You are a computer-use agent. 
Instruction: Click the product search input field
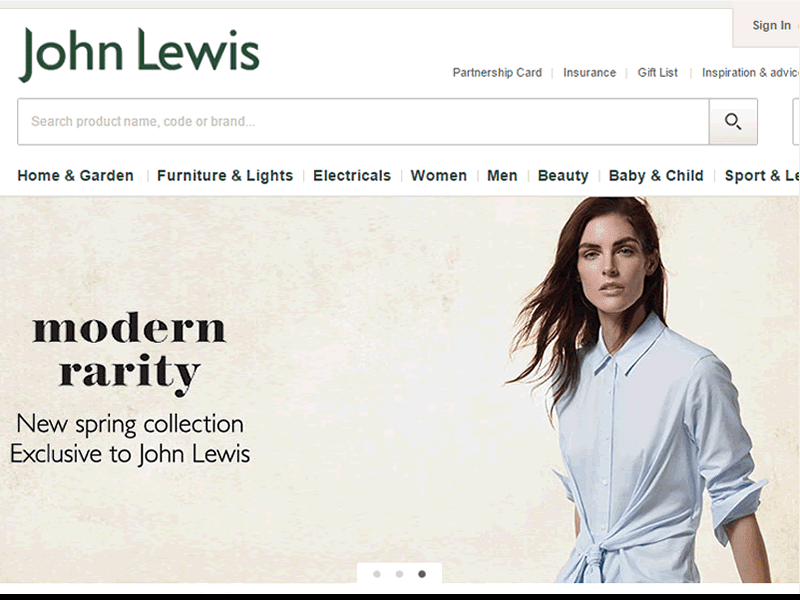tap(363, 121)
